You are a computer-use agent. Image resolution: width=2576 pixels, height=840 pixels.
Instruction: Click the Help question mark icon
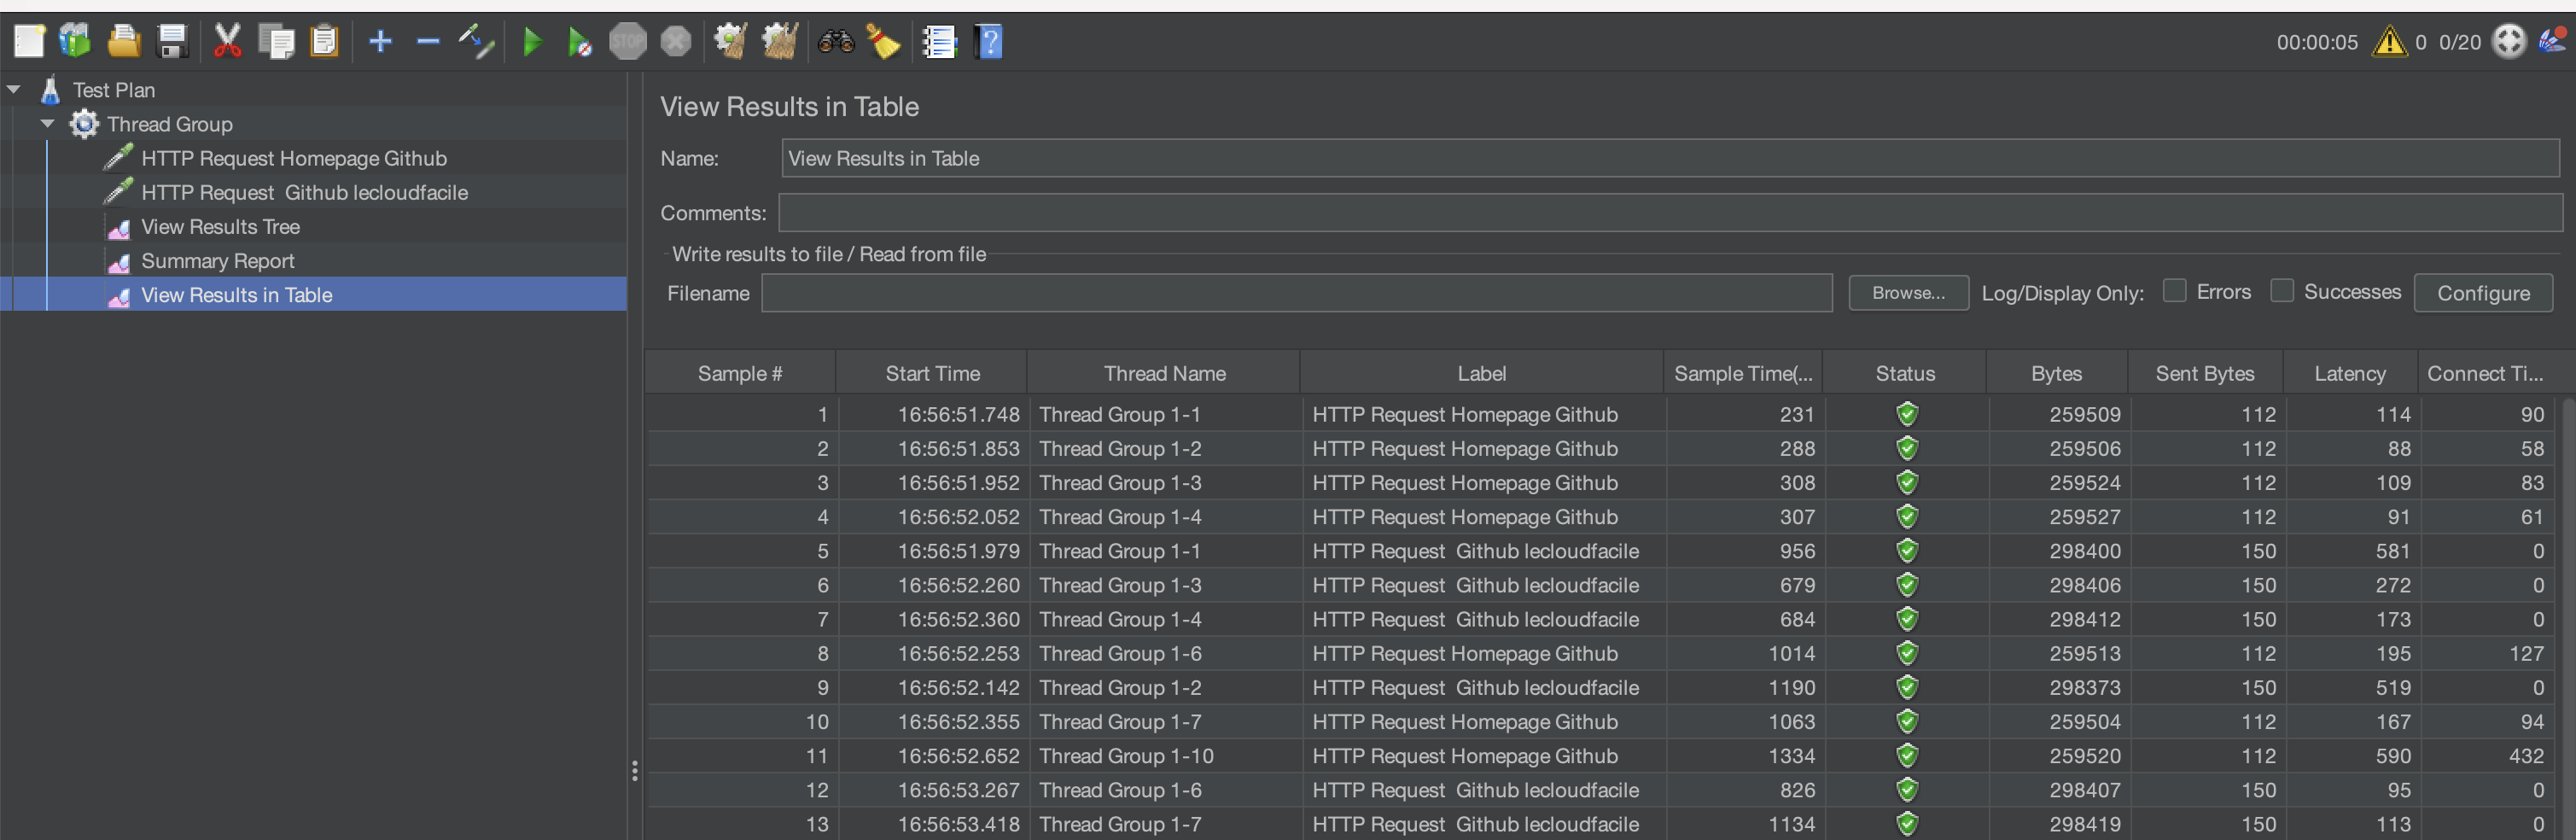pos(988,42)
